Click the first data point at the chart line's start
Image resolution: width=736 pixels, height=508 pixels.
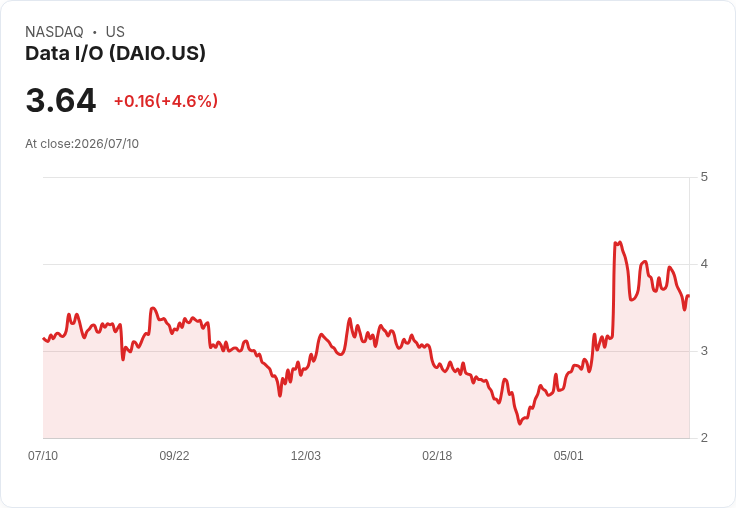pyautogui.click(x=44, y=338)
